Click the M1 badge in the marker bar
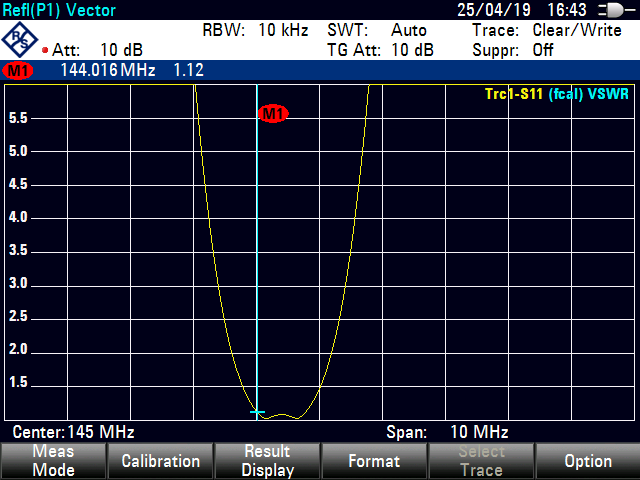 18,70
